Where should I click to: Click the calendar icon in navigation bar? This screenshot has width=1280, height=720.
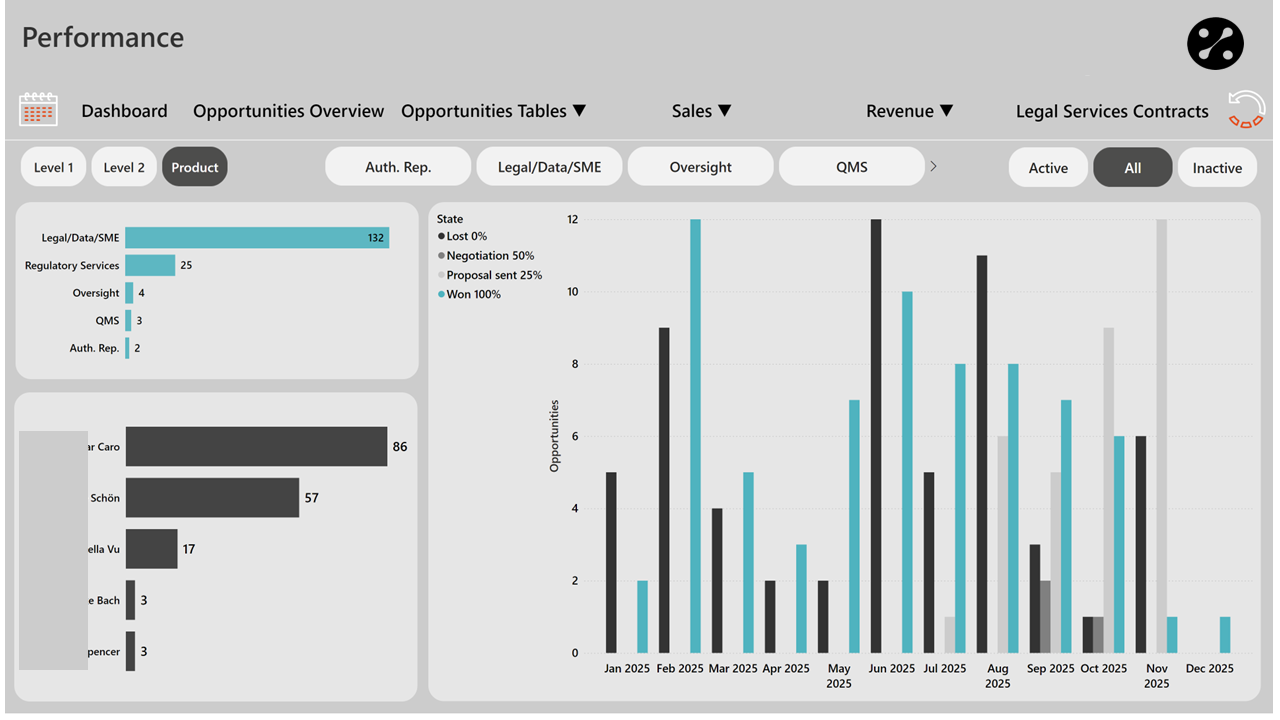point(38,110)
